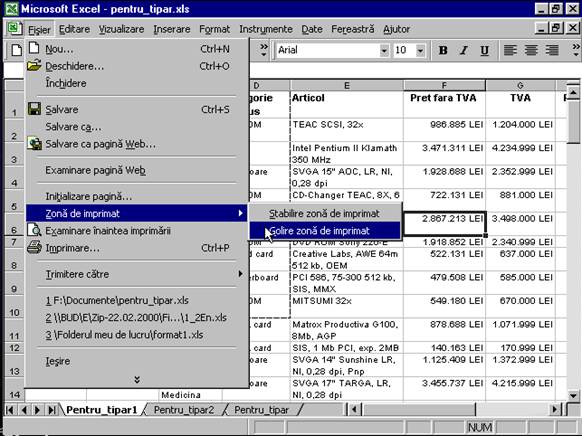Image resolution: width=582 pixels, height=436 pixels.
Task: Open the Instrumente menu
Action: 266,29
